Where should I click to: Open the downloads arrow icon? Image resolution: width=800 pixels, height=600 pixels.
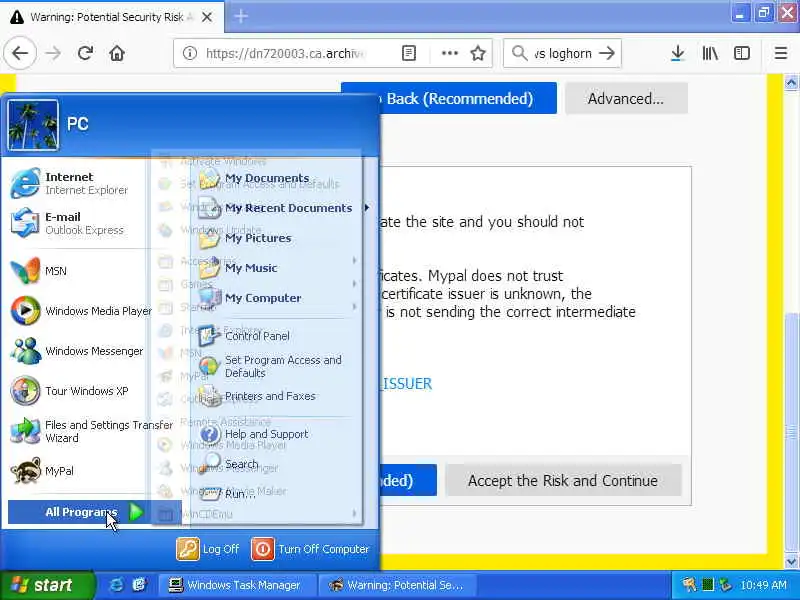678,53
